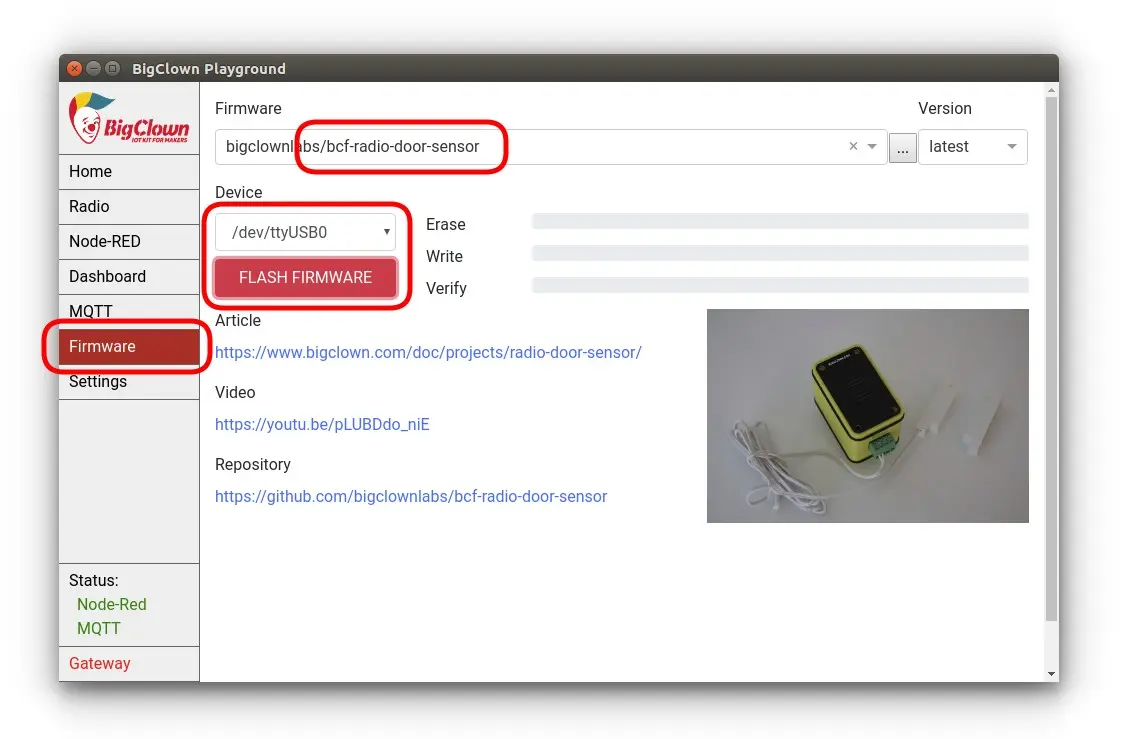The width and height of the screenshot is (1127, 739).
Task: Open the Settings section
Action: click(129, 382)
